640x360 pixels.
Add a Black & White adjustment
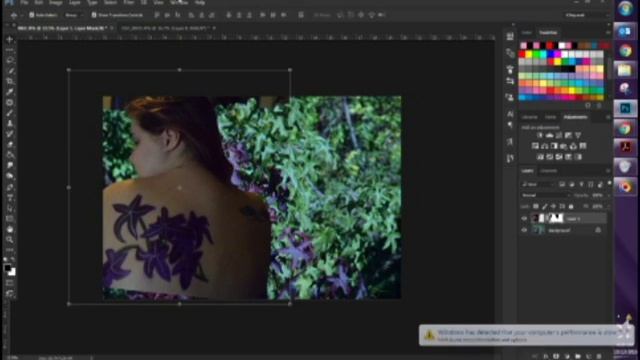[x=554, y=146]
